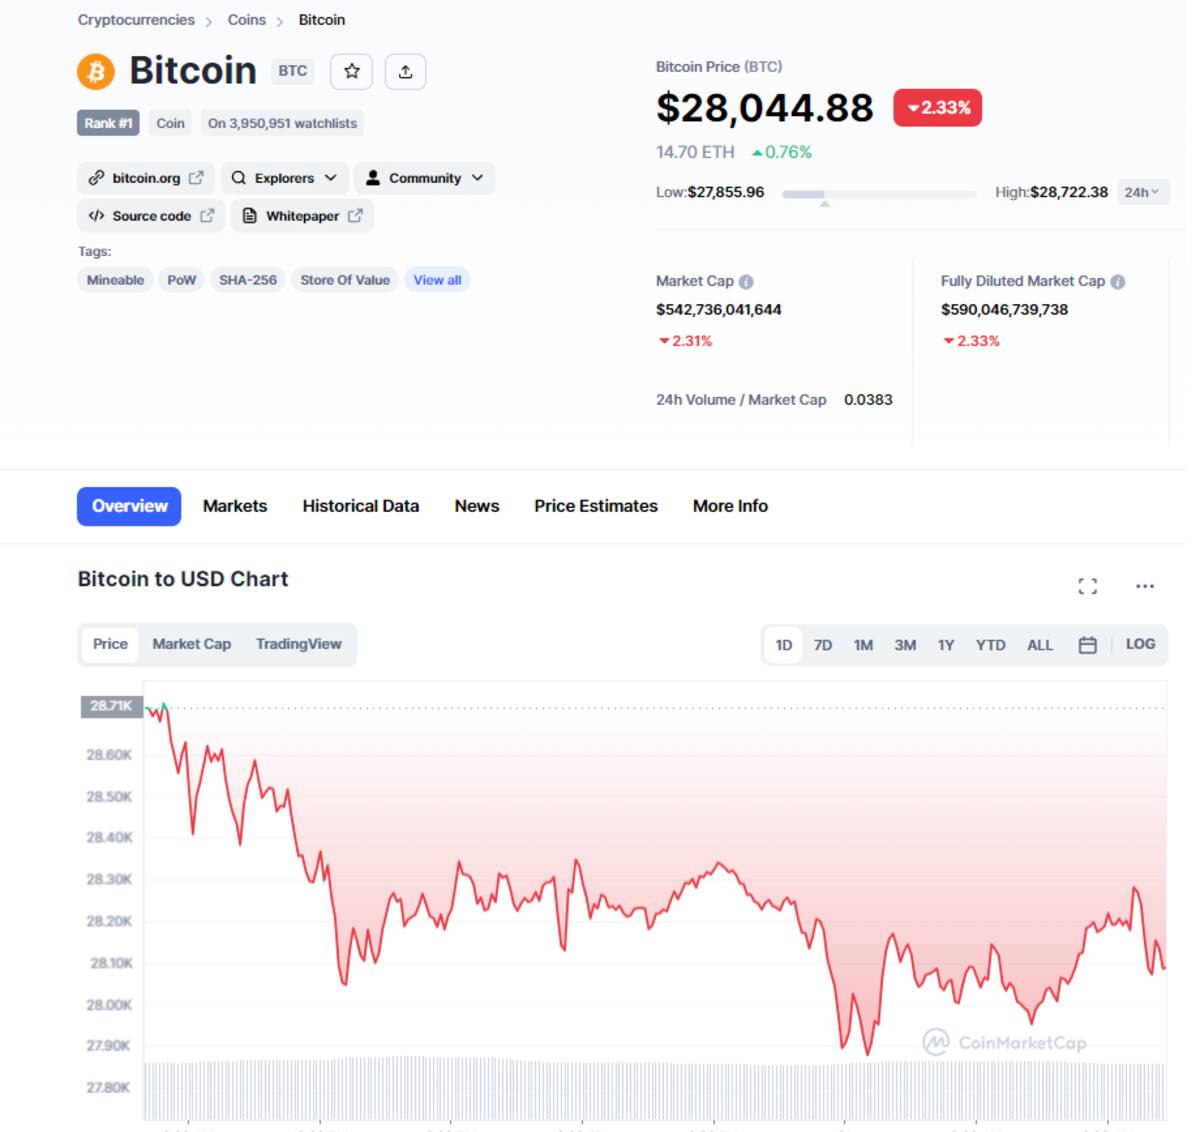Click the orange Bitcoin logo
This screenshot has height=1132, width=1200.
click(97, 71)
